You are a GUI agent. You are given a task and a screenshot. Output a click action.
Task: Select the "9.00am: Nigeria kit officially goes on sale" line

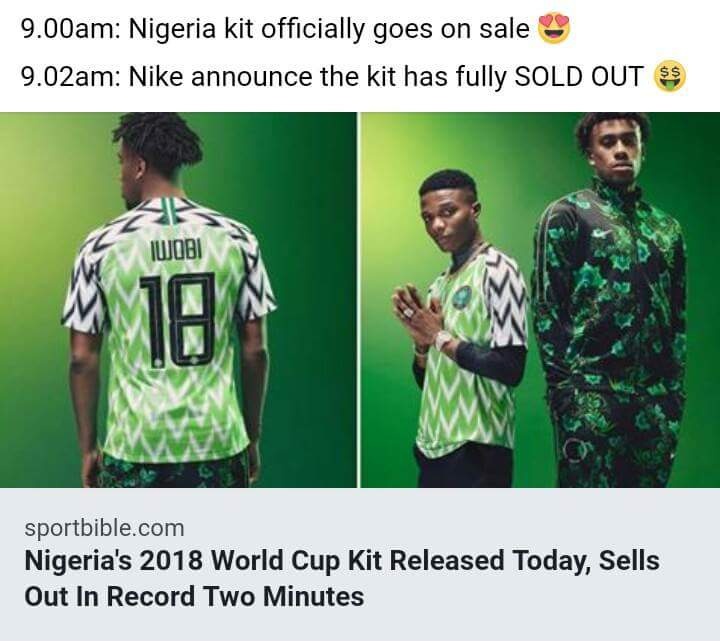coord(275,30)
